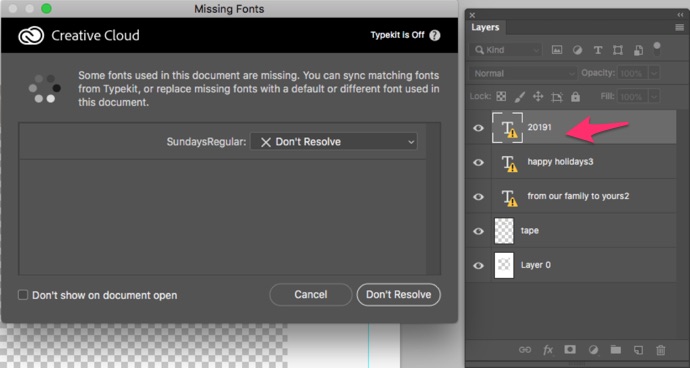Lock transparent pixels icon
Viewport: 690px width, 368px height.
(501, 96)
